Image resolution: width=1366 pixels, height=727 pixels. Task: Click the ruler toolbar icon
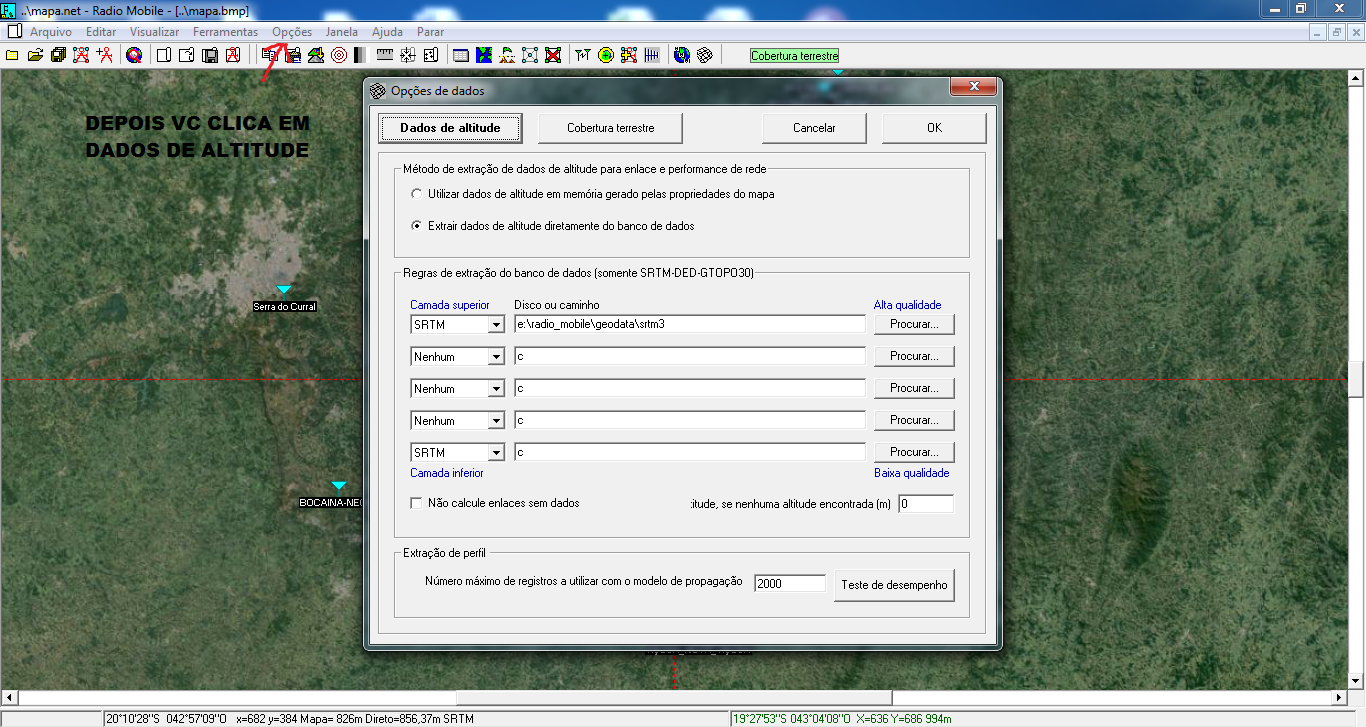(x=384, y=55)
